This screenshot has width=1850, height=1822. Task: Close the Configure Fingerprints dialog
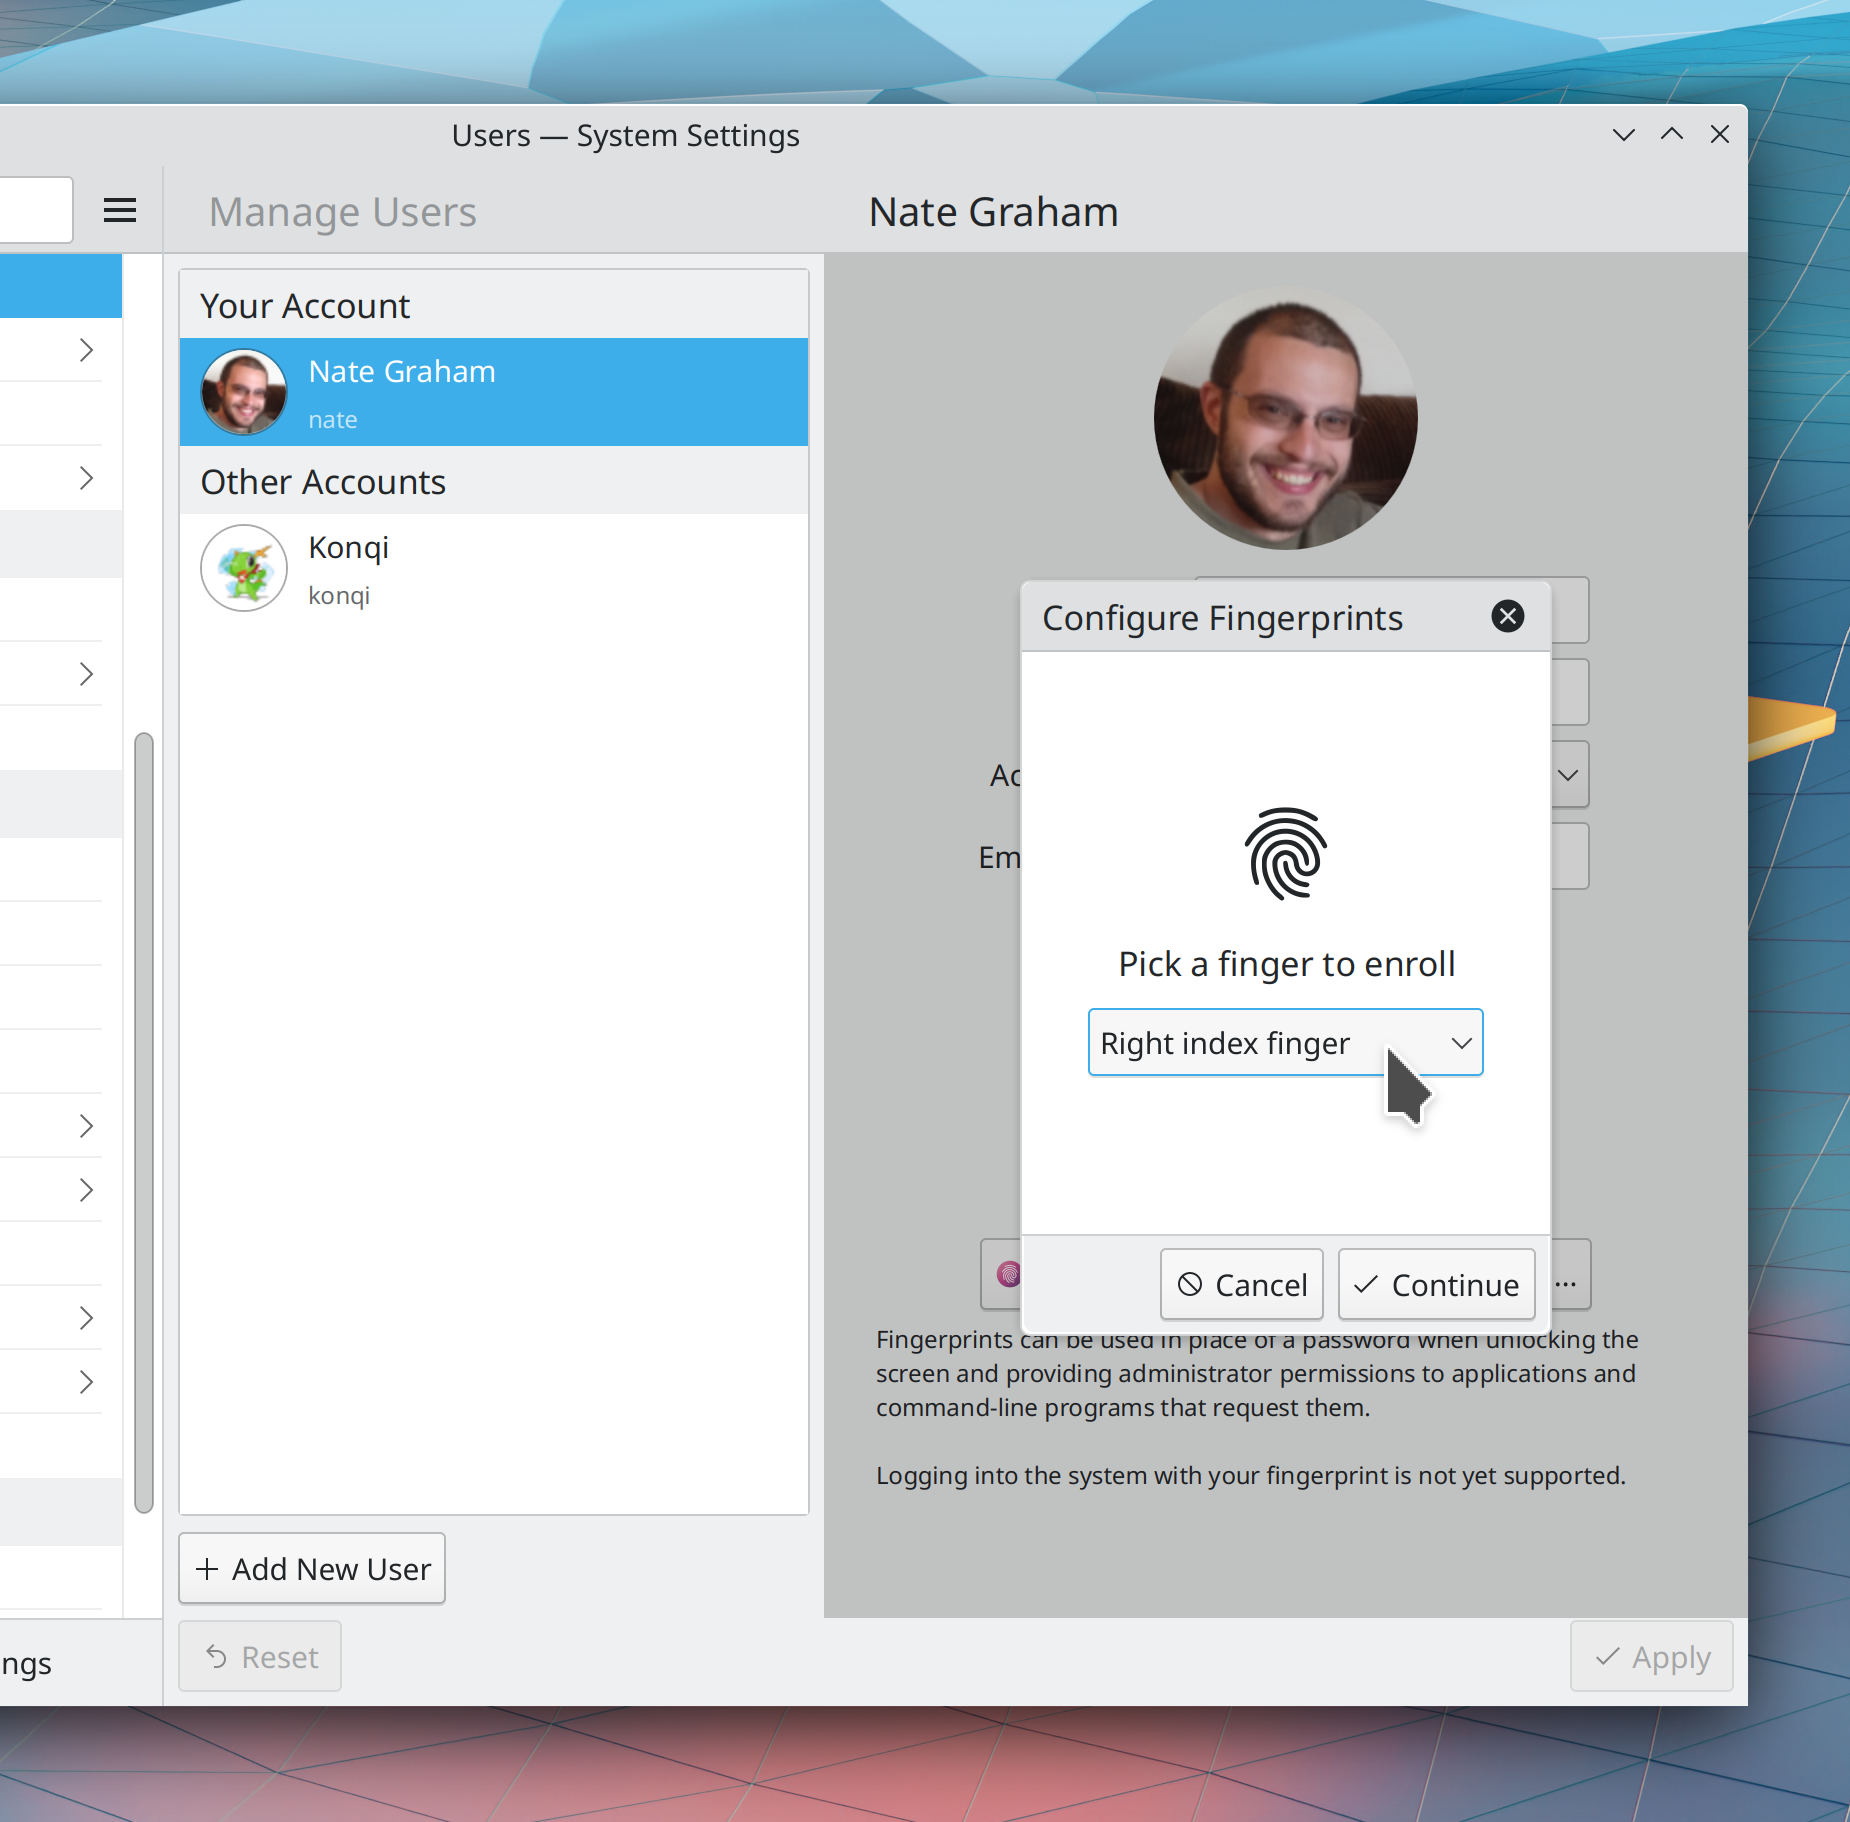pyautogui.click(x=1507, y=616)
